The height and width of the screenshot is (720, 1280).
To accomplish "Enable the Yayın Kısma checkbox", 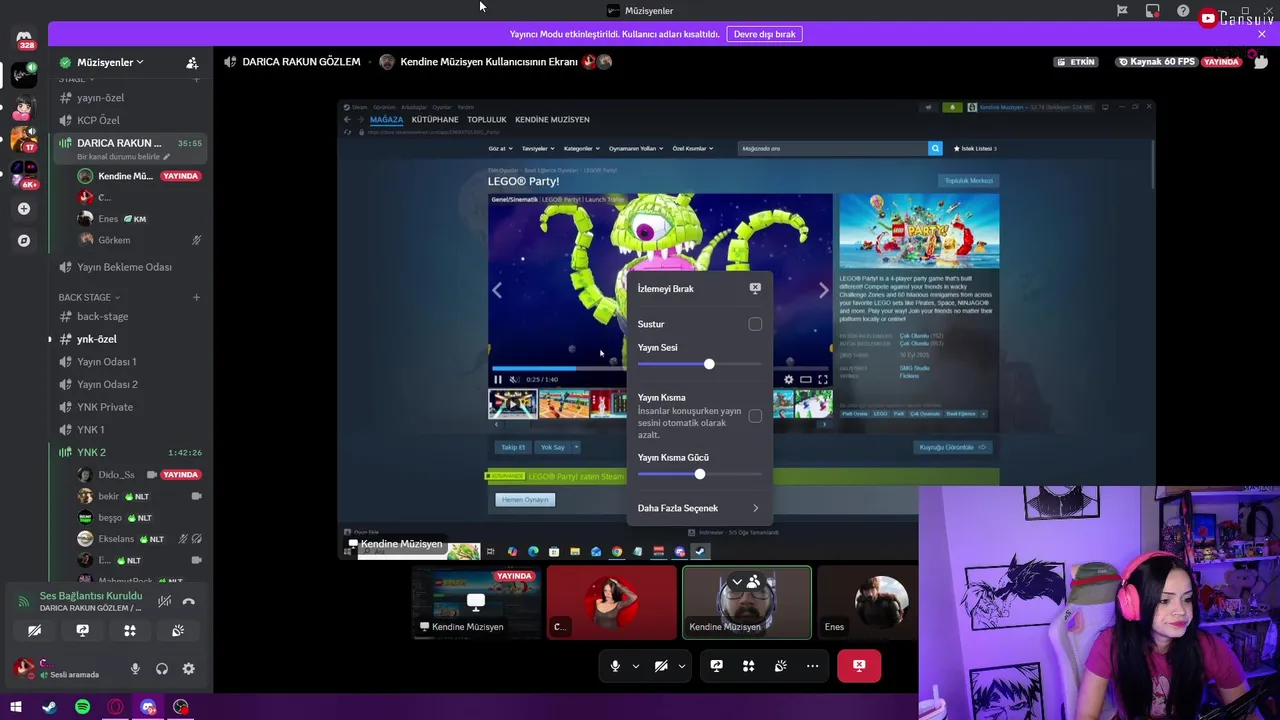I will coord(755,416).
